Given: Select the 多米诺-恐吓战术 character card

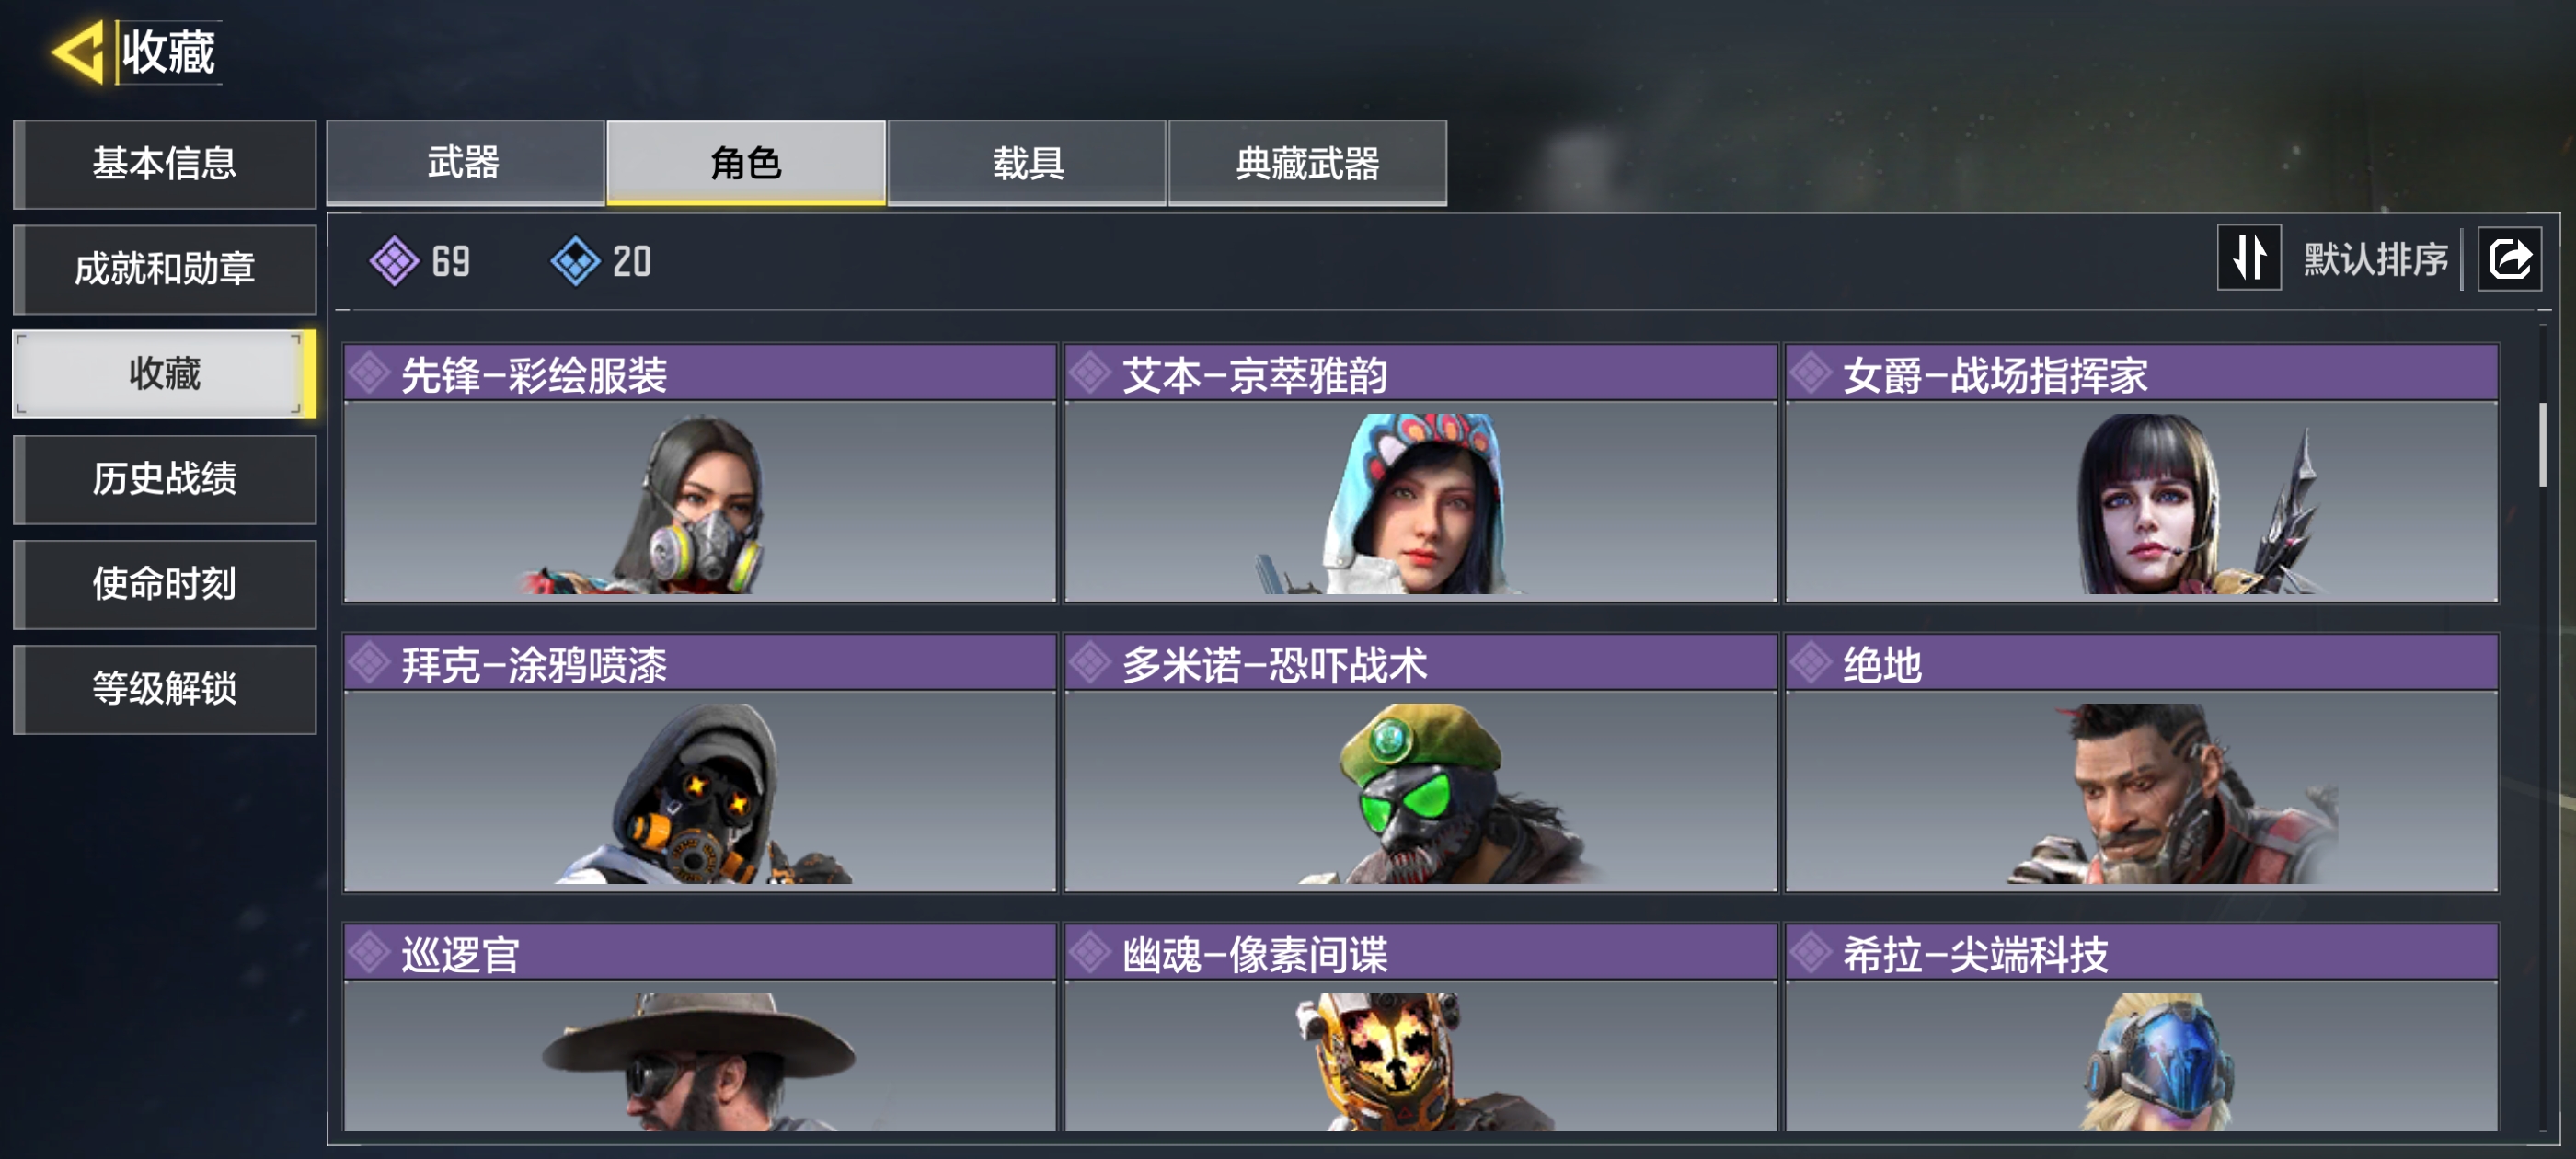Looking at the screenshot, I should point(1420,762).
